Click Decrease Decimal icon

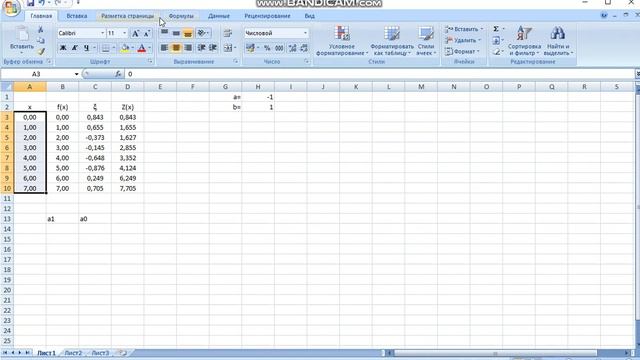pyautogui.click(x=304, y=48)
